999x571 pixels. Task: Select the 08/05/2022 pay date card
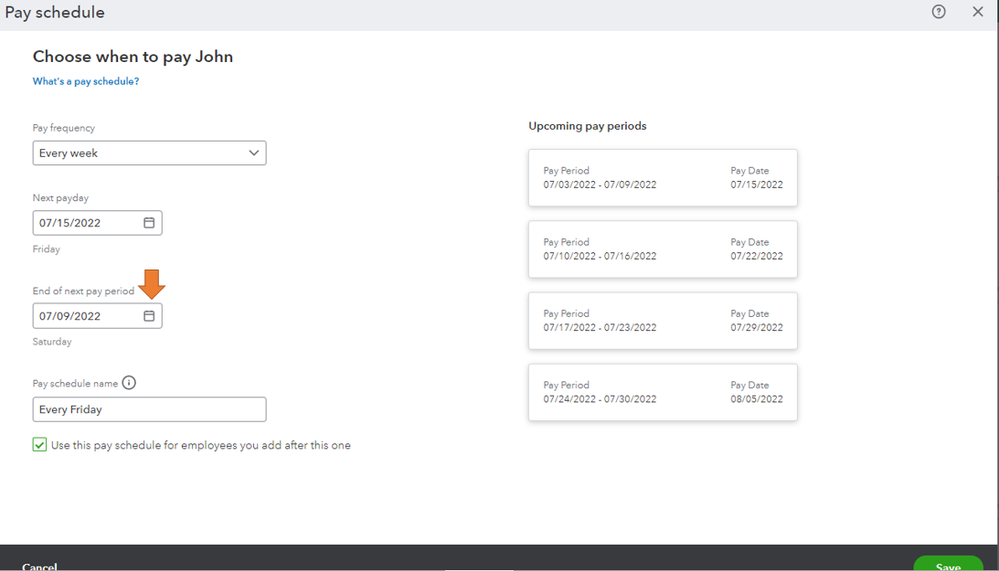coord(662,392)
